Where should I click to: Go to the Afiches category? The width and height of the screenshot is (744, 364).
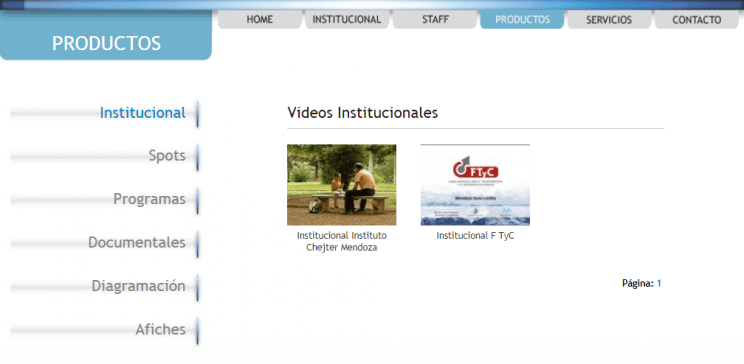click(160, 329)
